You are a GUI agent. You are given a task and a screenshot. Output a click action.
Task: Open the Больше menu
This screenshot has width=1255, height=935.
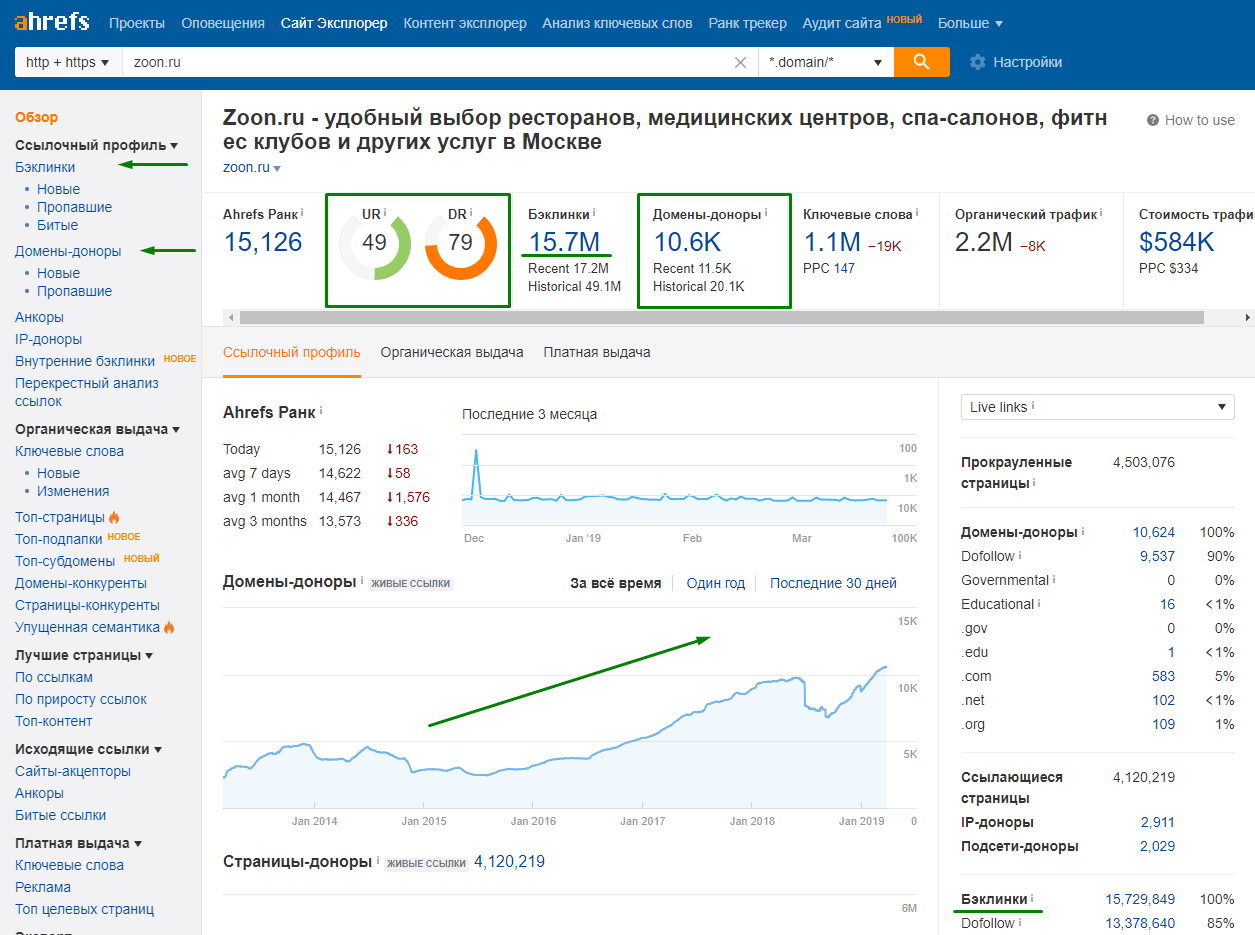[x=969, y=23]
